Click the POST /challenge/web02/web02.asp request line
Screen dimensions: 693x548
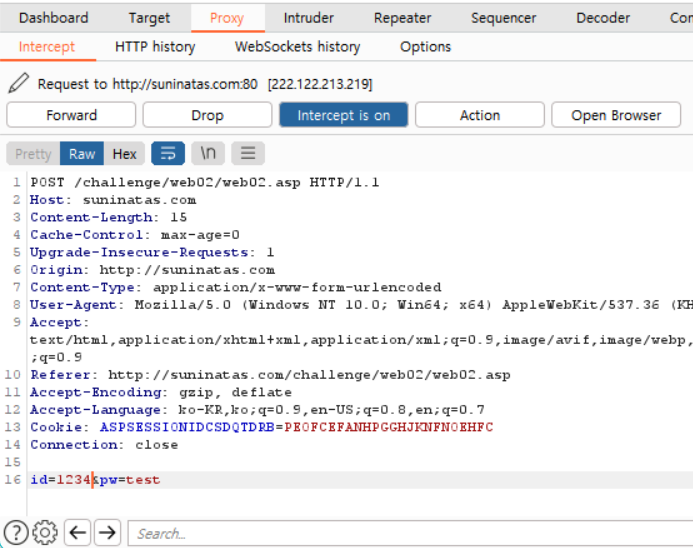tap(205, 182)
